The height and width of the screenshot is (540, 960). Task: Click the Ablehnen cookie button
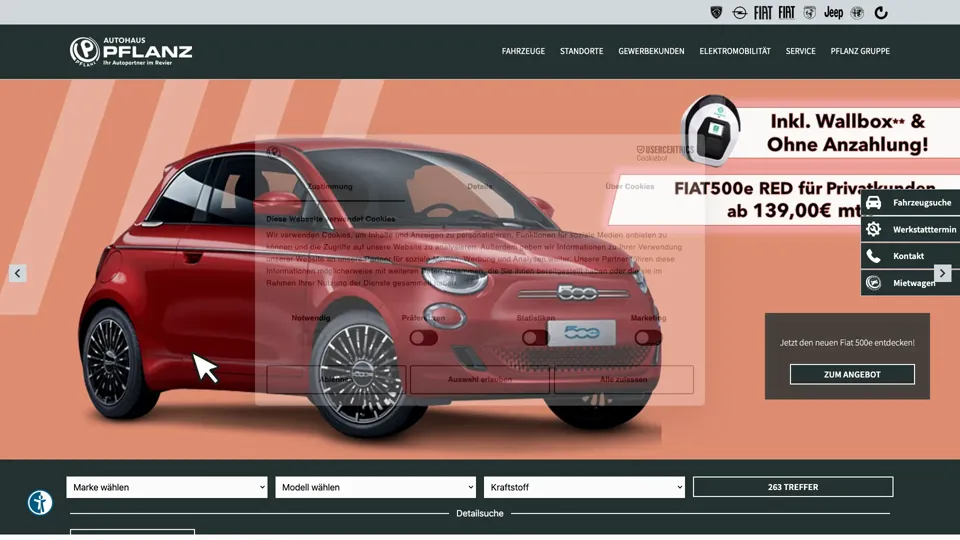point(336,380)
